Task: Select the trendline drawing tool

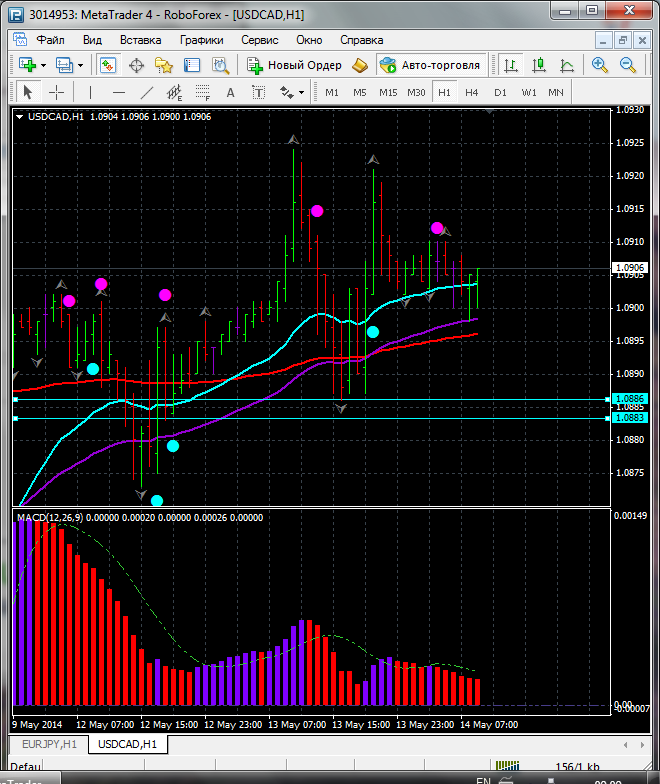Action: [x=147, y=92]
